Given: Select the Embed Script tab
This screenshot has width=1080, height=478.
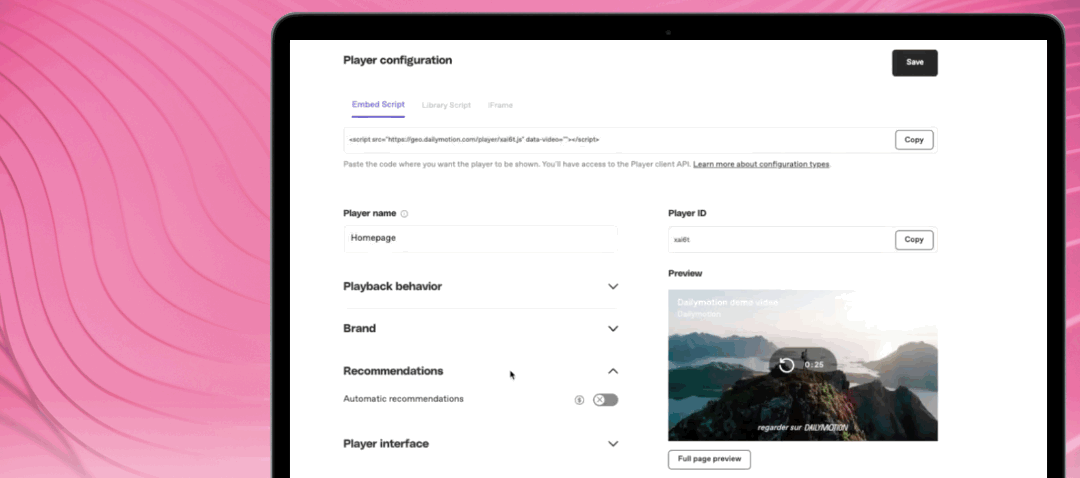Looking at the screenshot, I should [378, 105].
